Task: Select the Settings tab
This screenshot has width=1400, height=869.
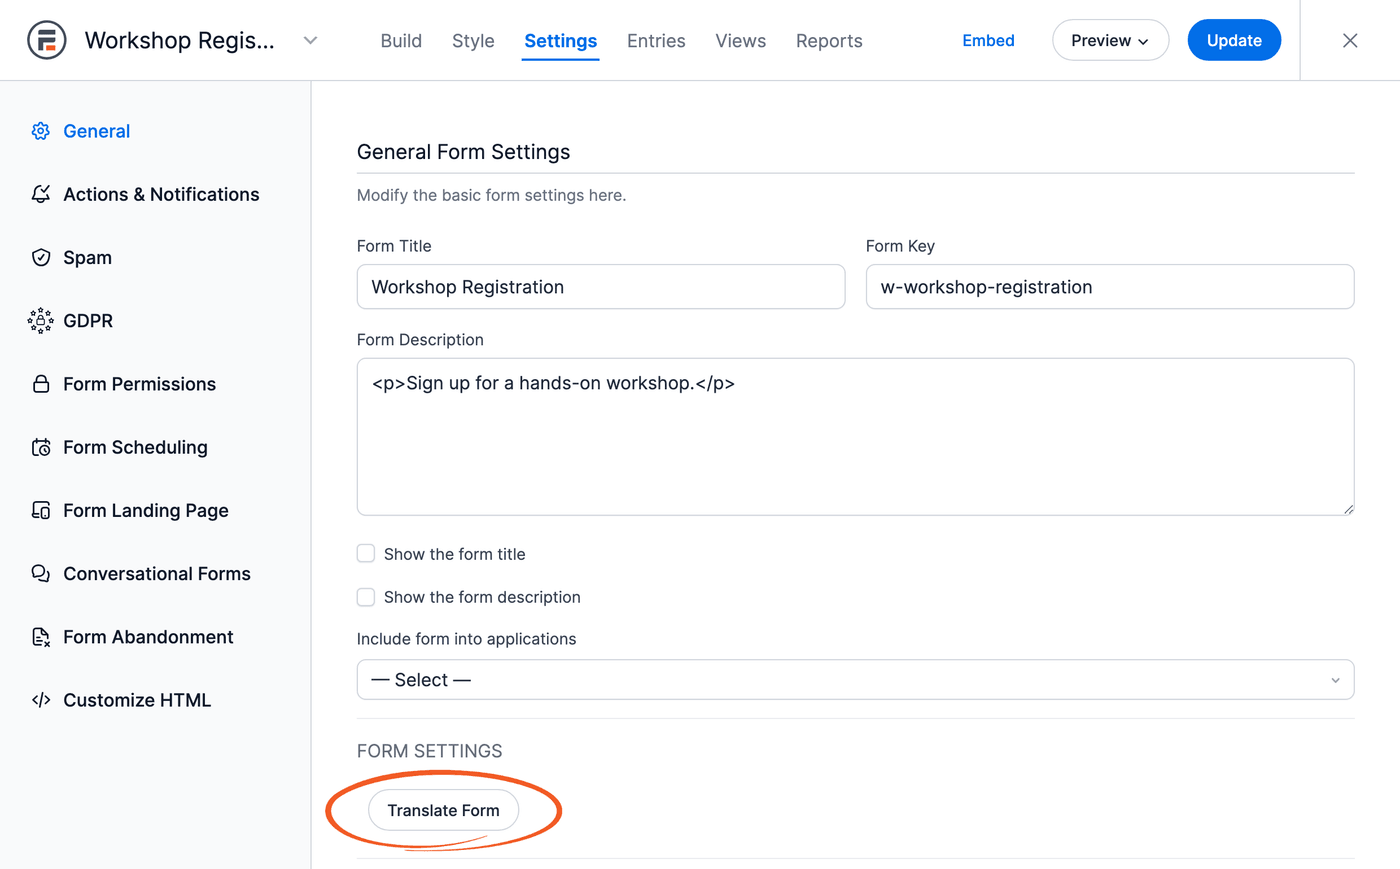Action: (x=561, y=41)
